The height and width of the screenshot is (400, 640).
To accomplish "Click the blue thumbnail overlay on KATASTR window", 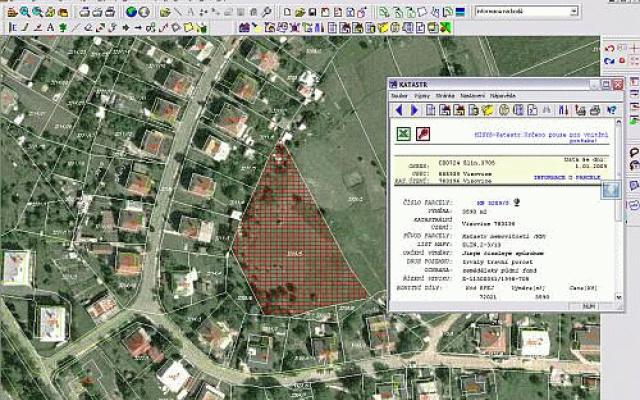I will [x=611, y=191].
